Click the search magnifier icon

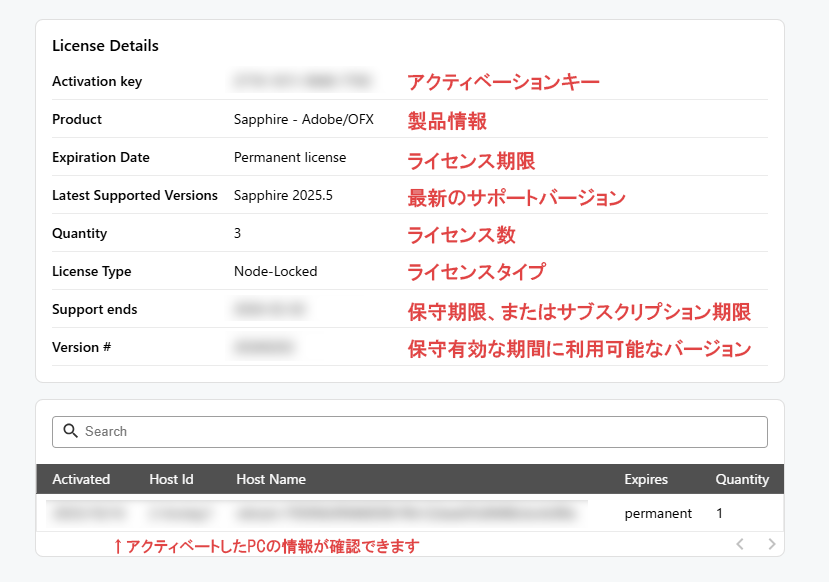coord(70,431)
